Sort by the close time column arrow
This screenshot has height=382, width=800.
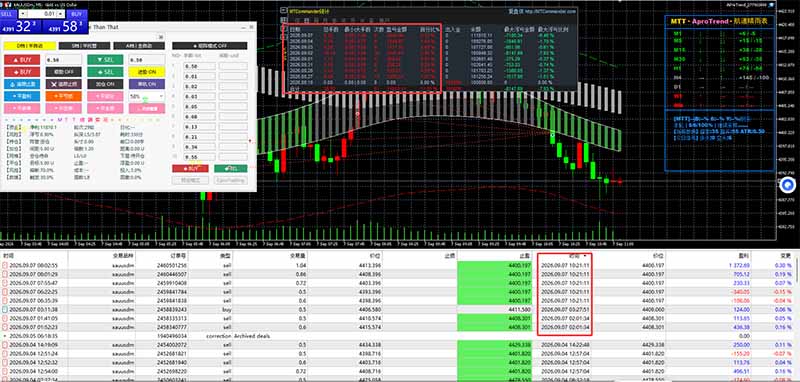tap(584, 256)
